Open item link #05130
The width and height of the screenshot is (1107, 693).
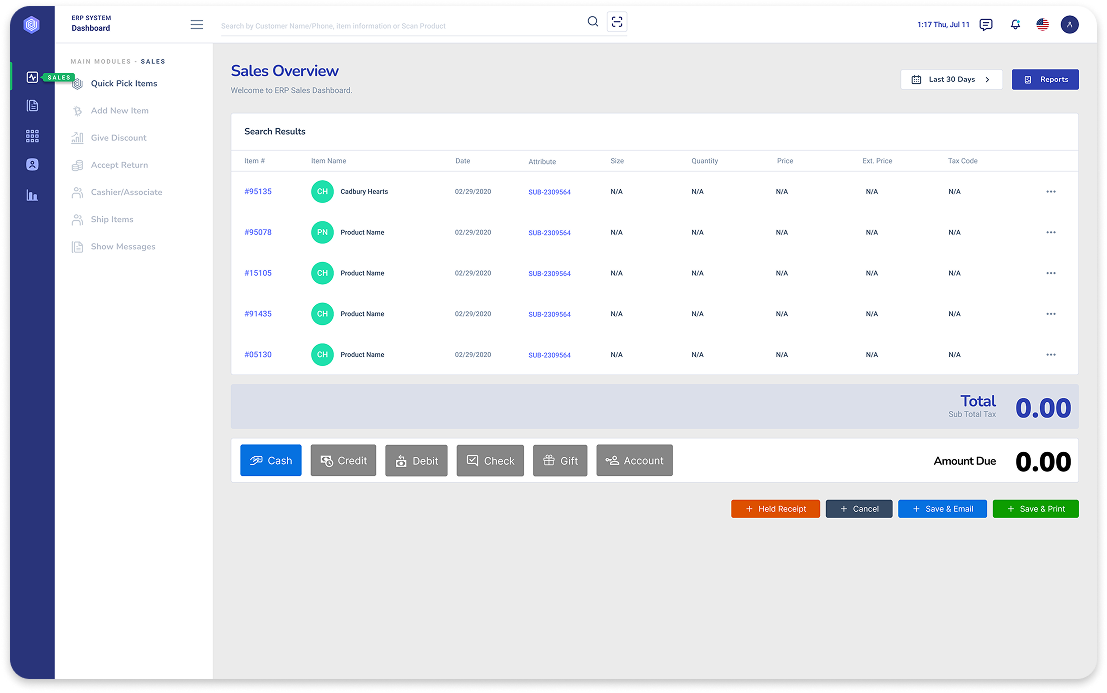coord(258,355)
